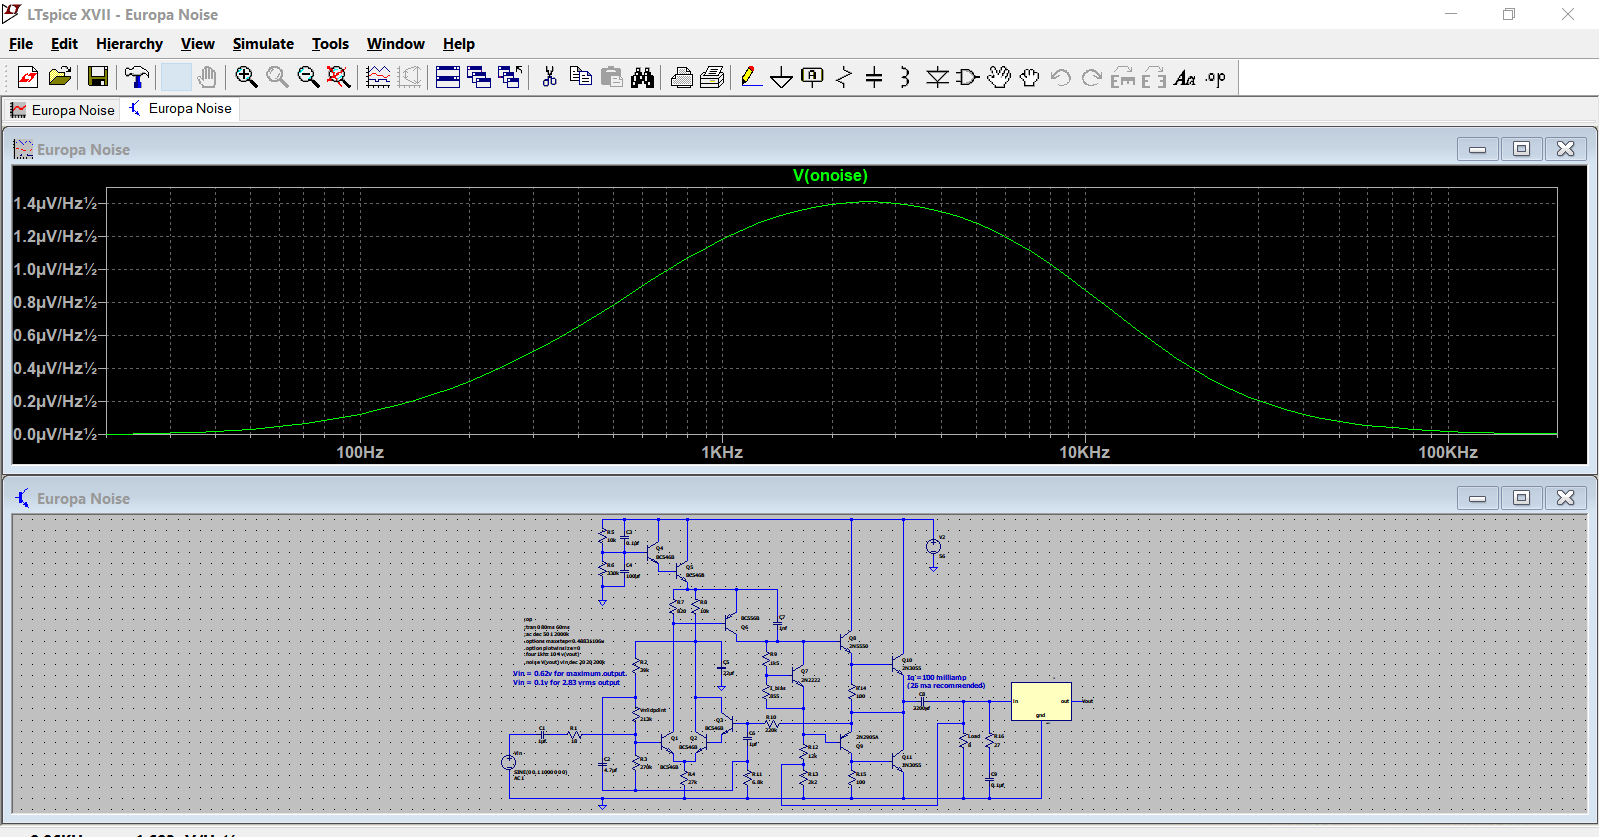
Task: Select the plain magnifier pan icon
Action: (x=277, y=77)
